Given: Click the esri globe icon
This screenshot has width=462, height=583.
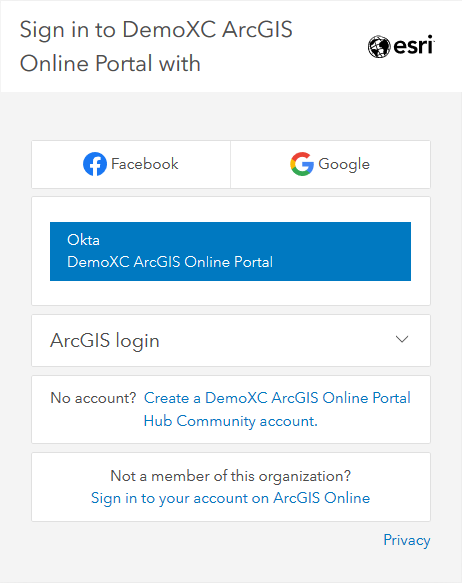Looking at the screenshot, I should coord(379,47).
